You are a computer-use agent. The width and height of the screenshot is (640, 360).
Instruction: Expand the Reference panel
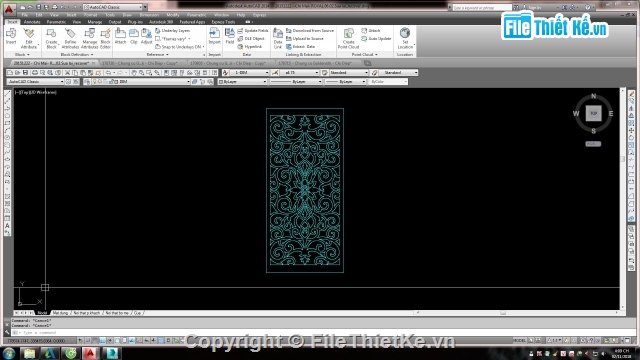(x=158, y=54)
